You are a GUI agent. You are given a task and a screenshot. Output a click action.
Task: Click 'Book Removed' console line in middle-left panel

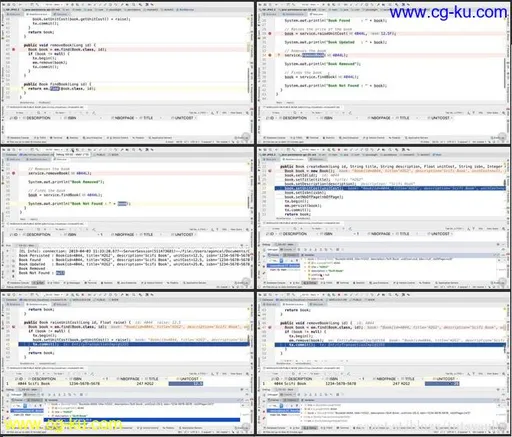tap(32, 268)
